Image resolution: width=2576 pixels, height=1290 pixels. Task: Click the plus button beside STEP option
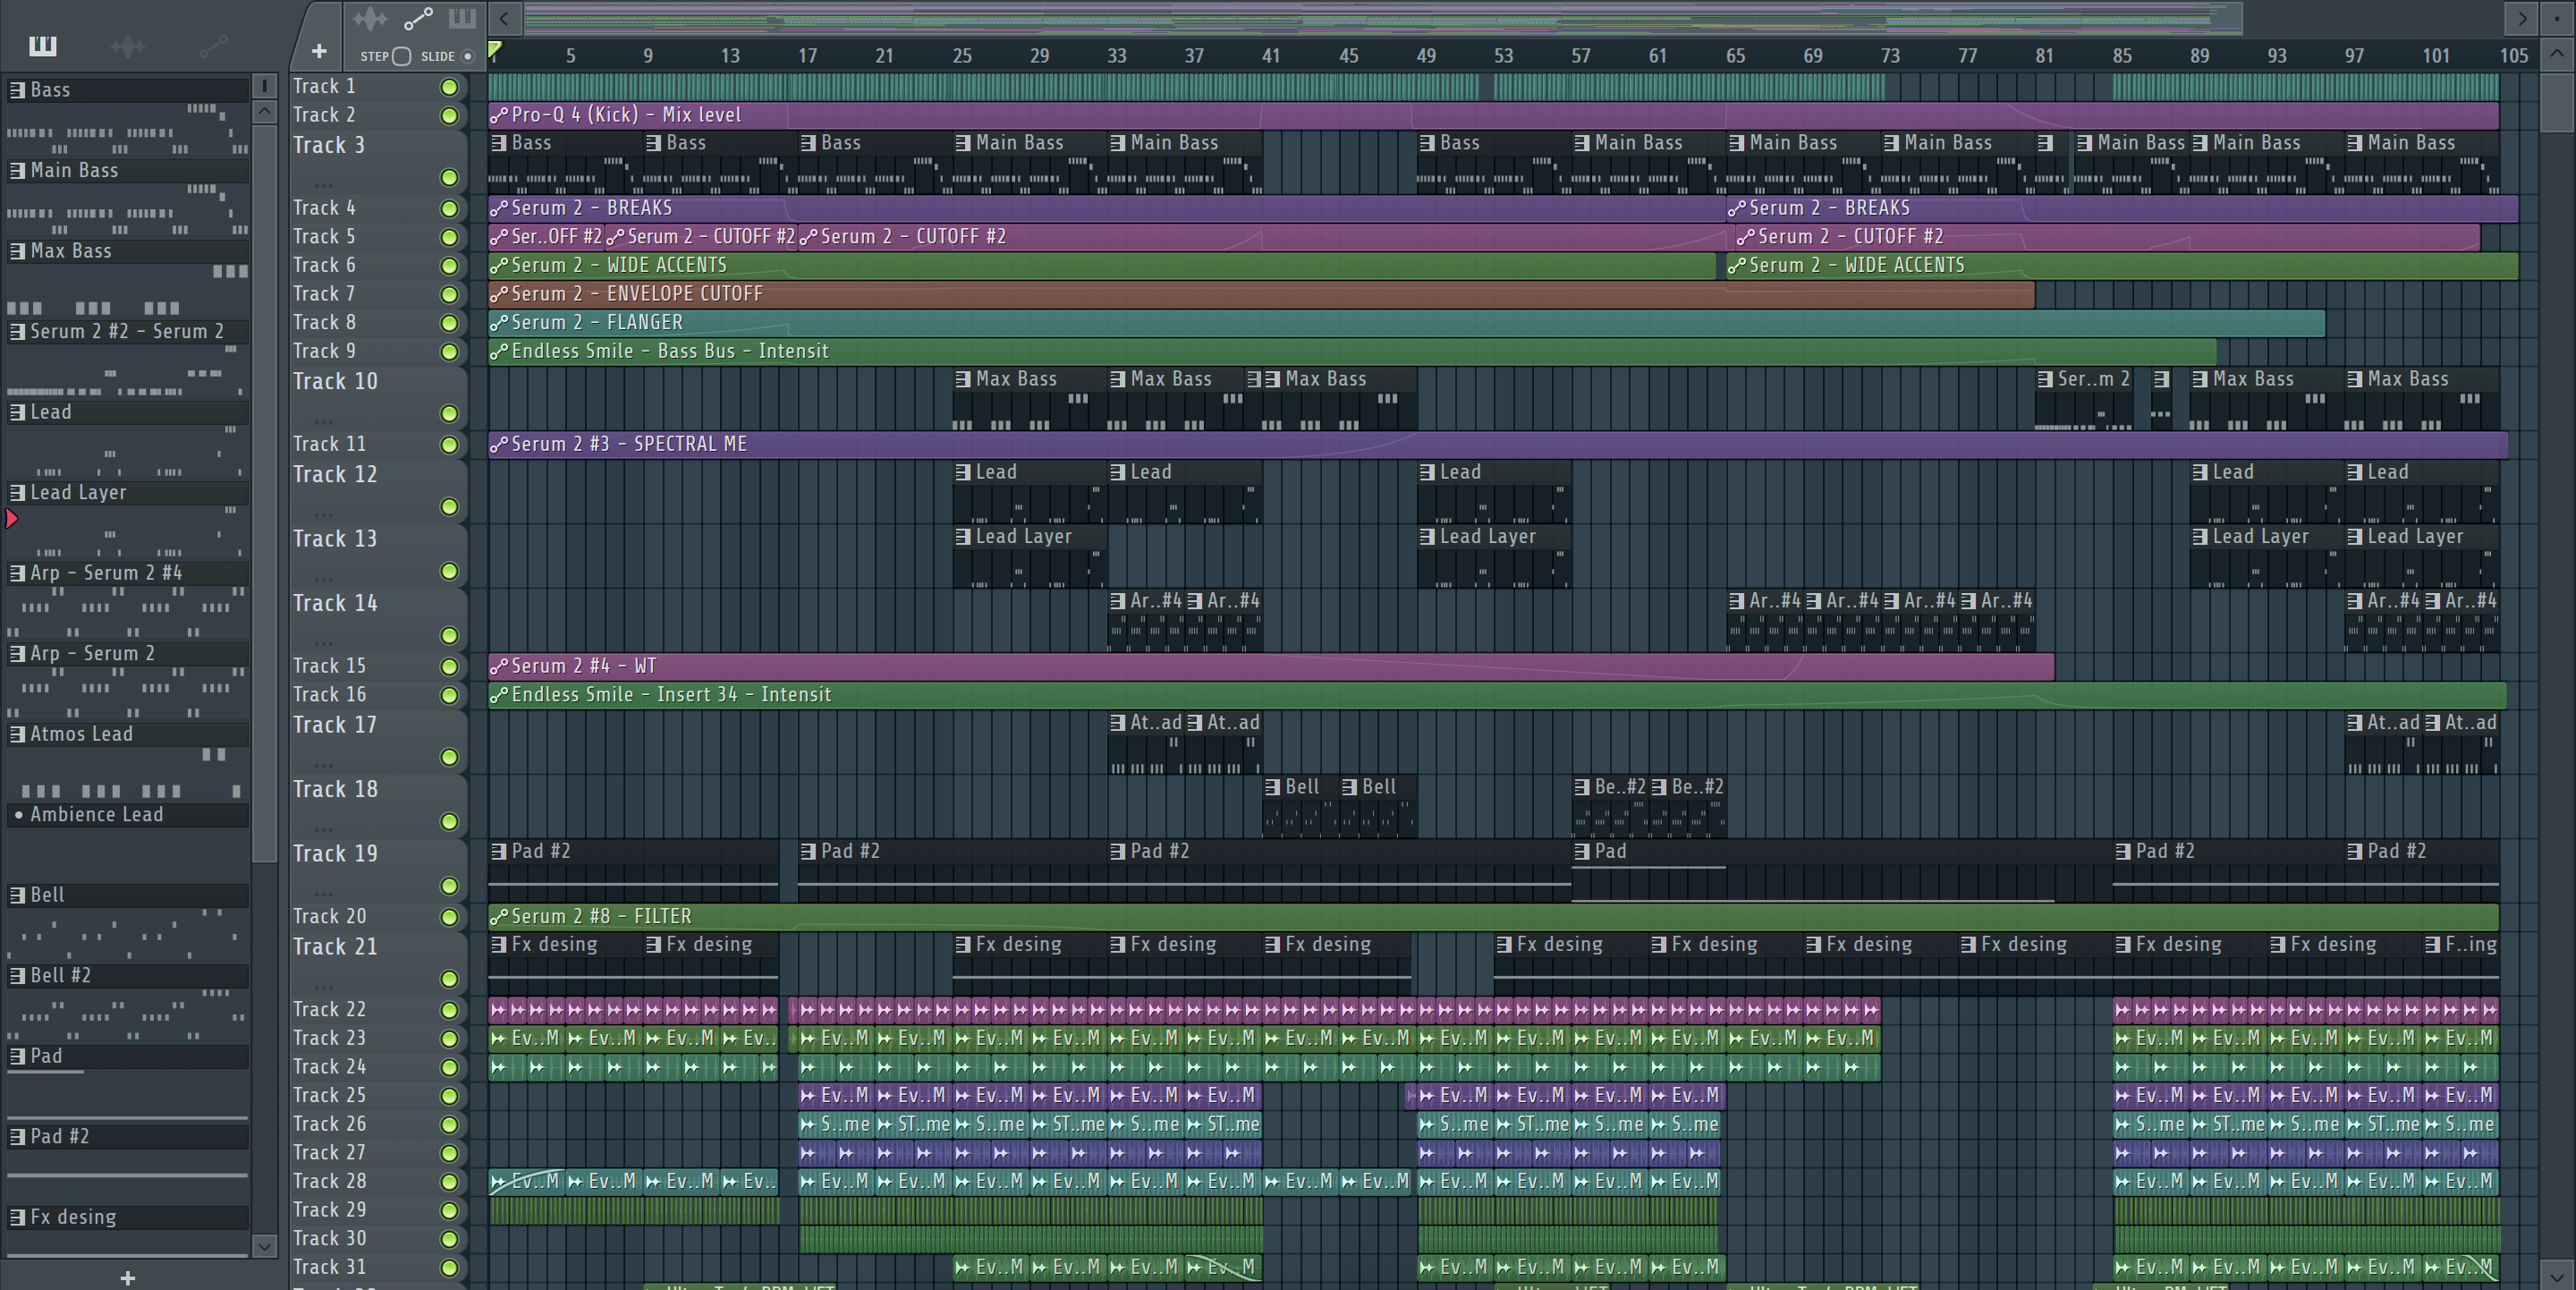[319, 51]
